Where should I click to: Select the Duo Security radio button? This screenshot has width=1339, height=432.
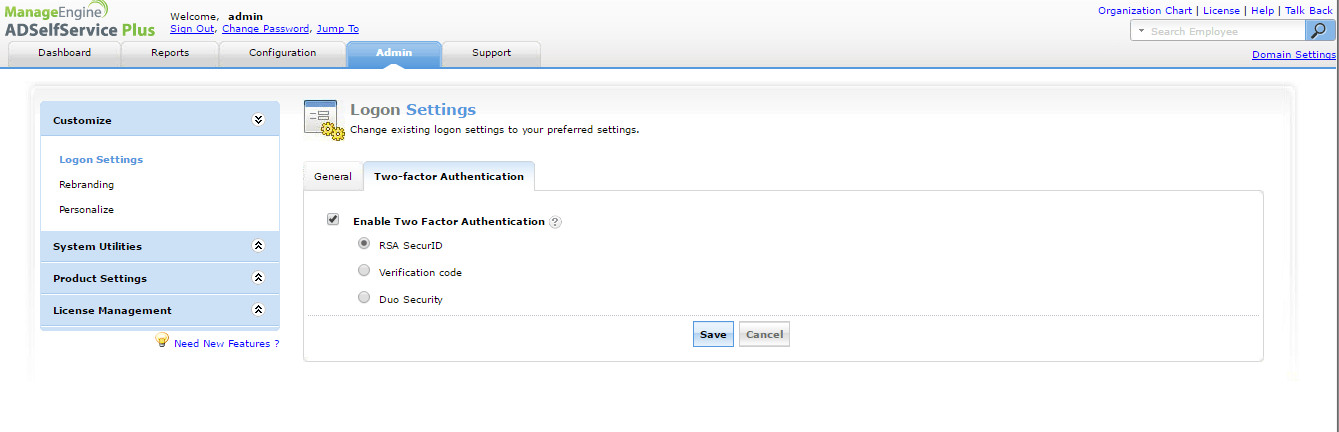tap(364, 298)
